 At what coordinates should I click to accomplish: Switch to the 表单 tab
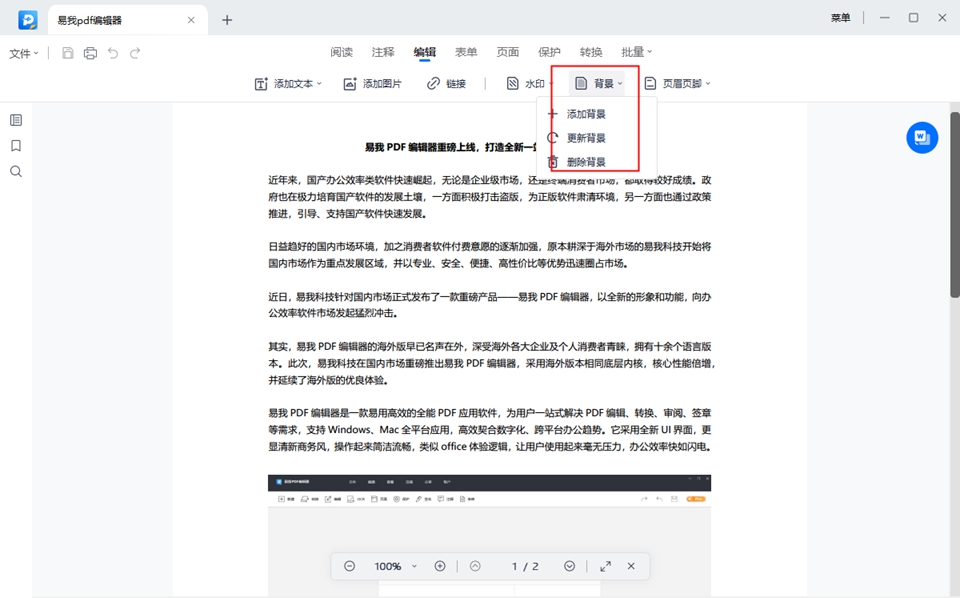coord(466,52)
